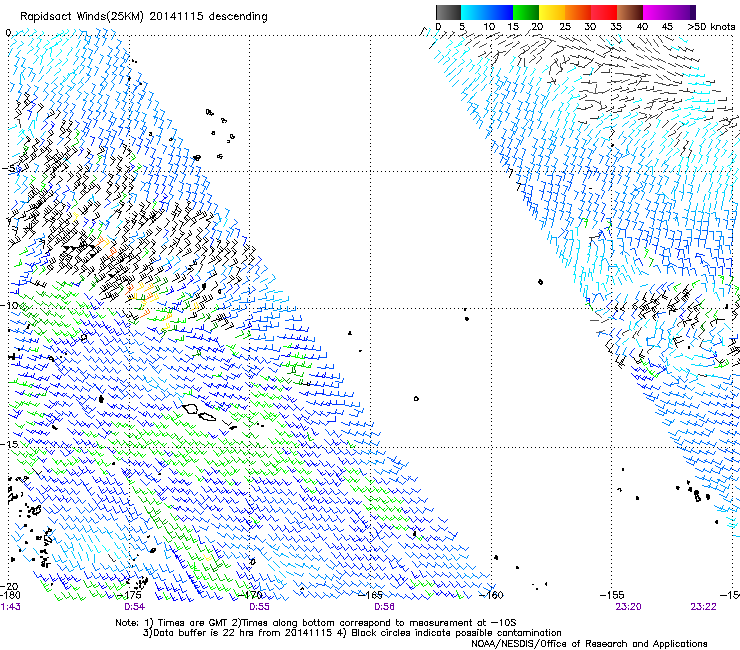Click the '-160' longitude axis label
Image resolution: width=740 pixels, height=650 pixels.
491,595
